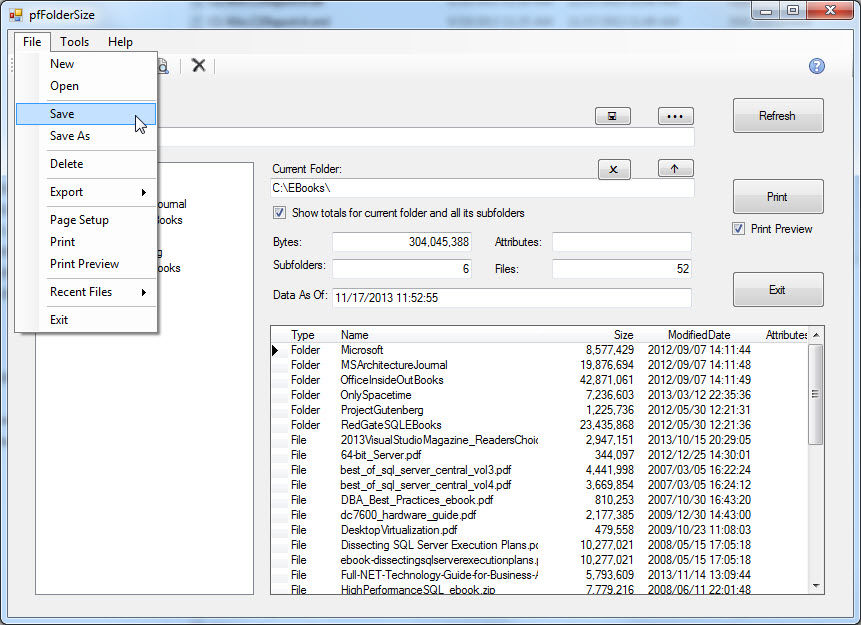The height and width of the screenshot is (625, 861).
Task: Open the File menu
Action: (32, 42)
